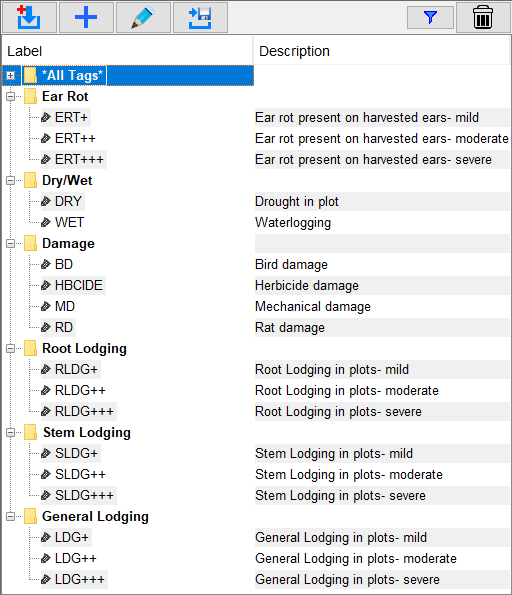Click the tag icon beside ERT+
This screenshot has height=595, width=512.
point(46,118)
